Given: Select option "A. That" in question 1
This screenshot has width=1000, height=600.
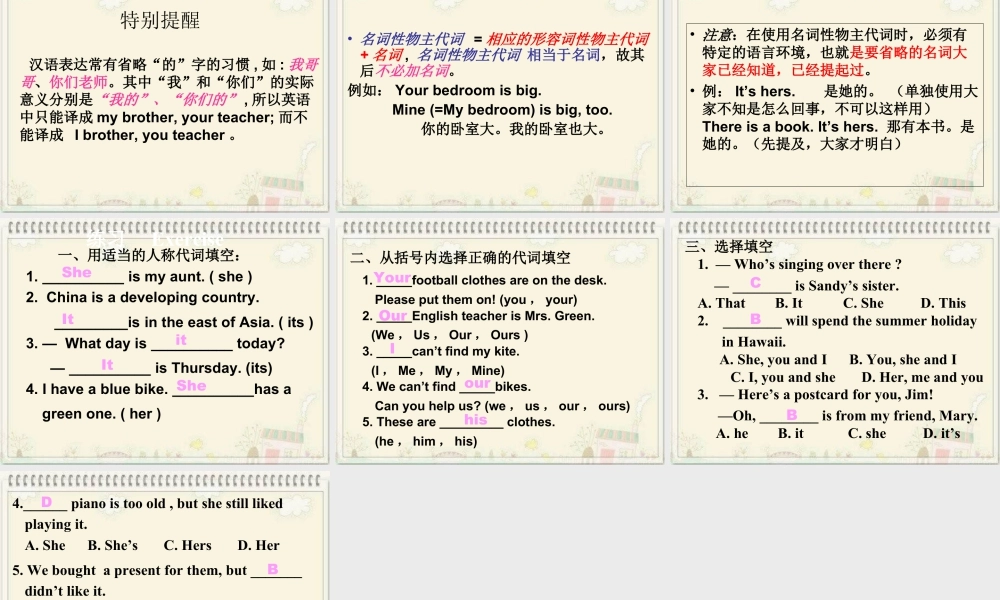Looking at the screenshot, I should pos(721,303).
